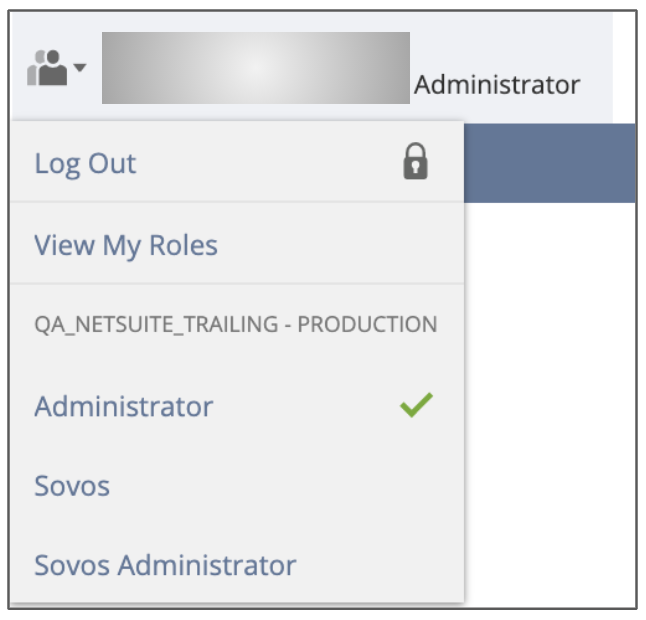Switch to the Sovos Administrator role

click(x=165, y=565)
